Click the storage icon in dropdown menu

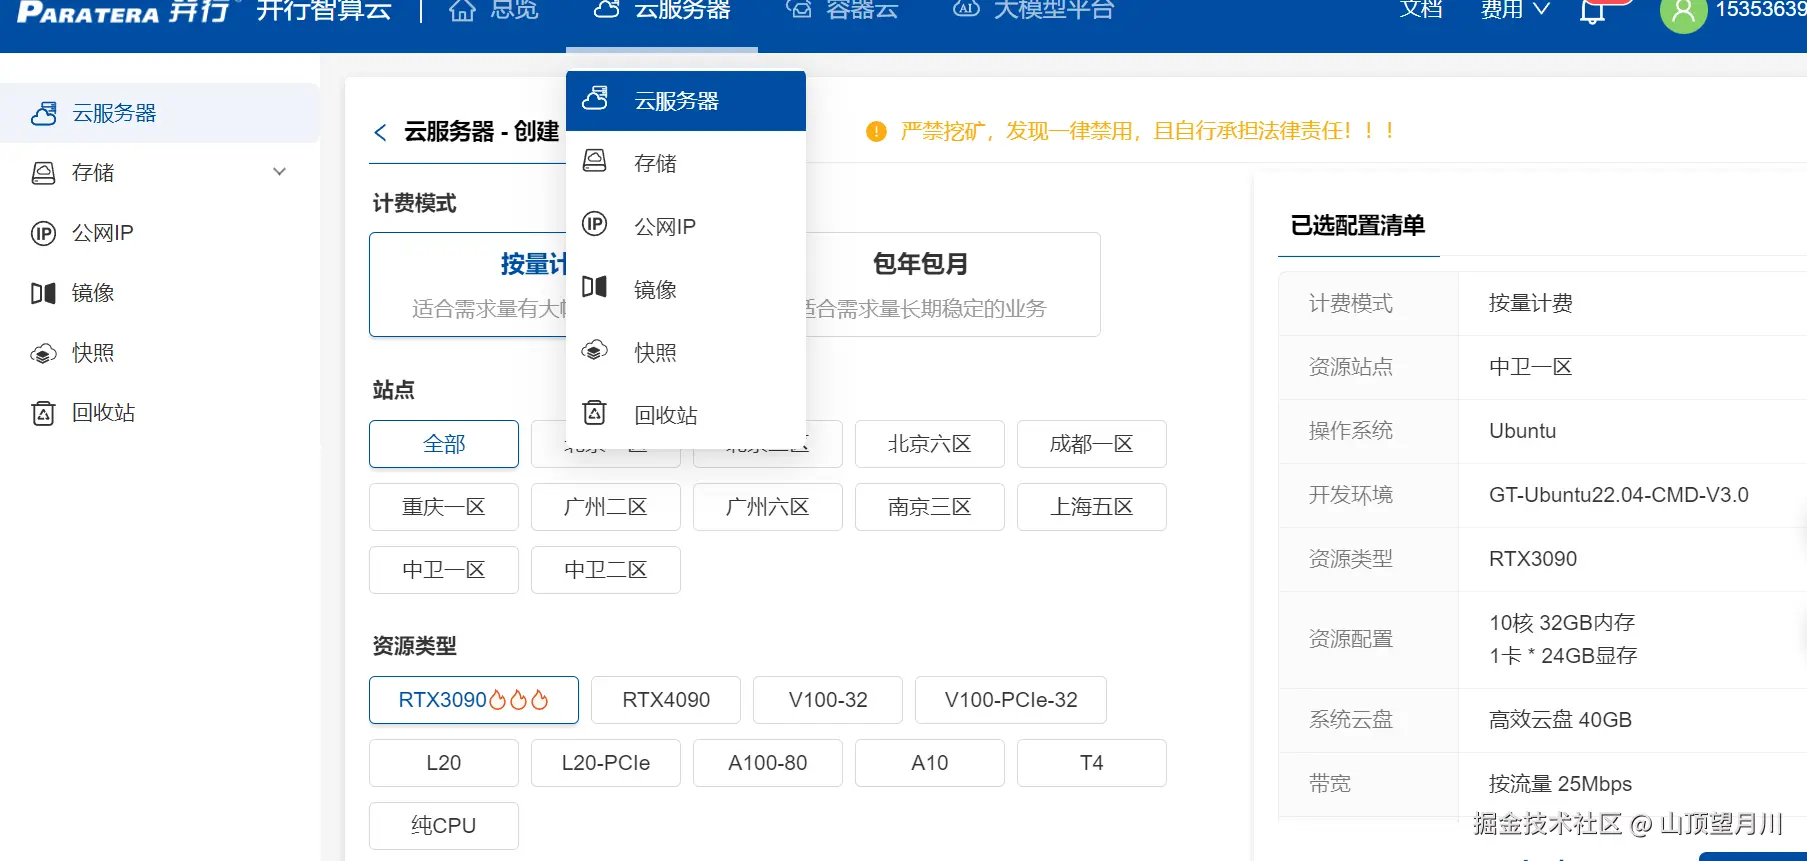[595, 161]
